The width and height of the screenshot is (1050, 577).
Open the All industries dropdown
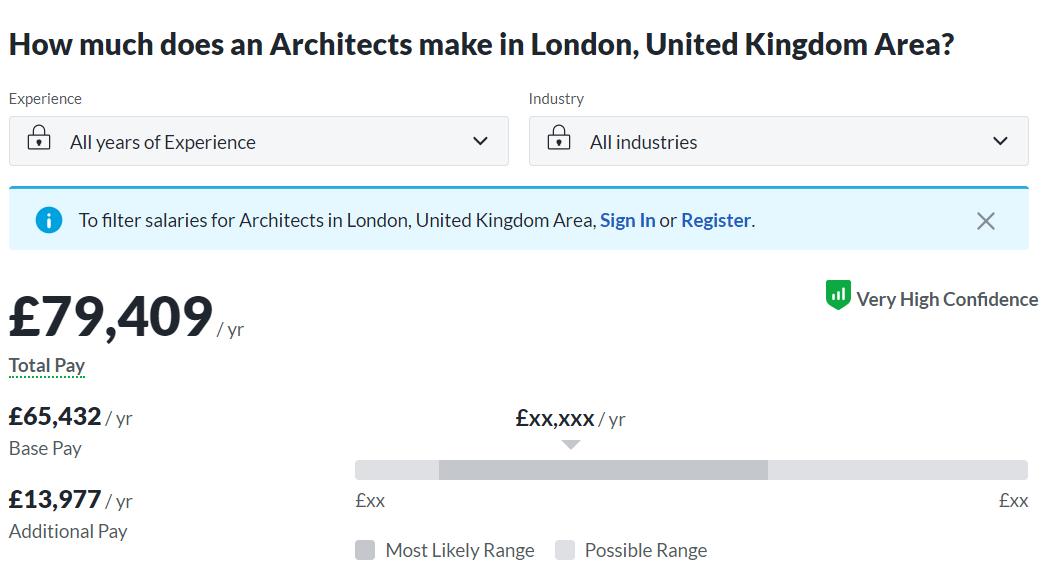point(778,141)
